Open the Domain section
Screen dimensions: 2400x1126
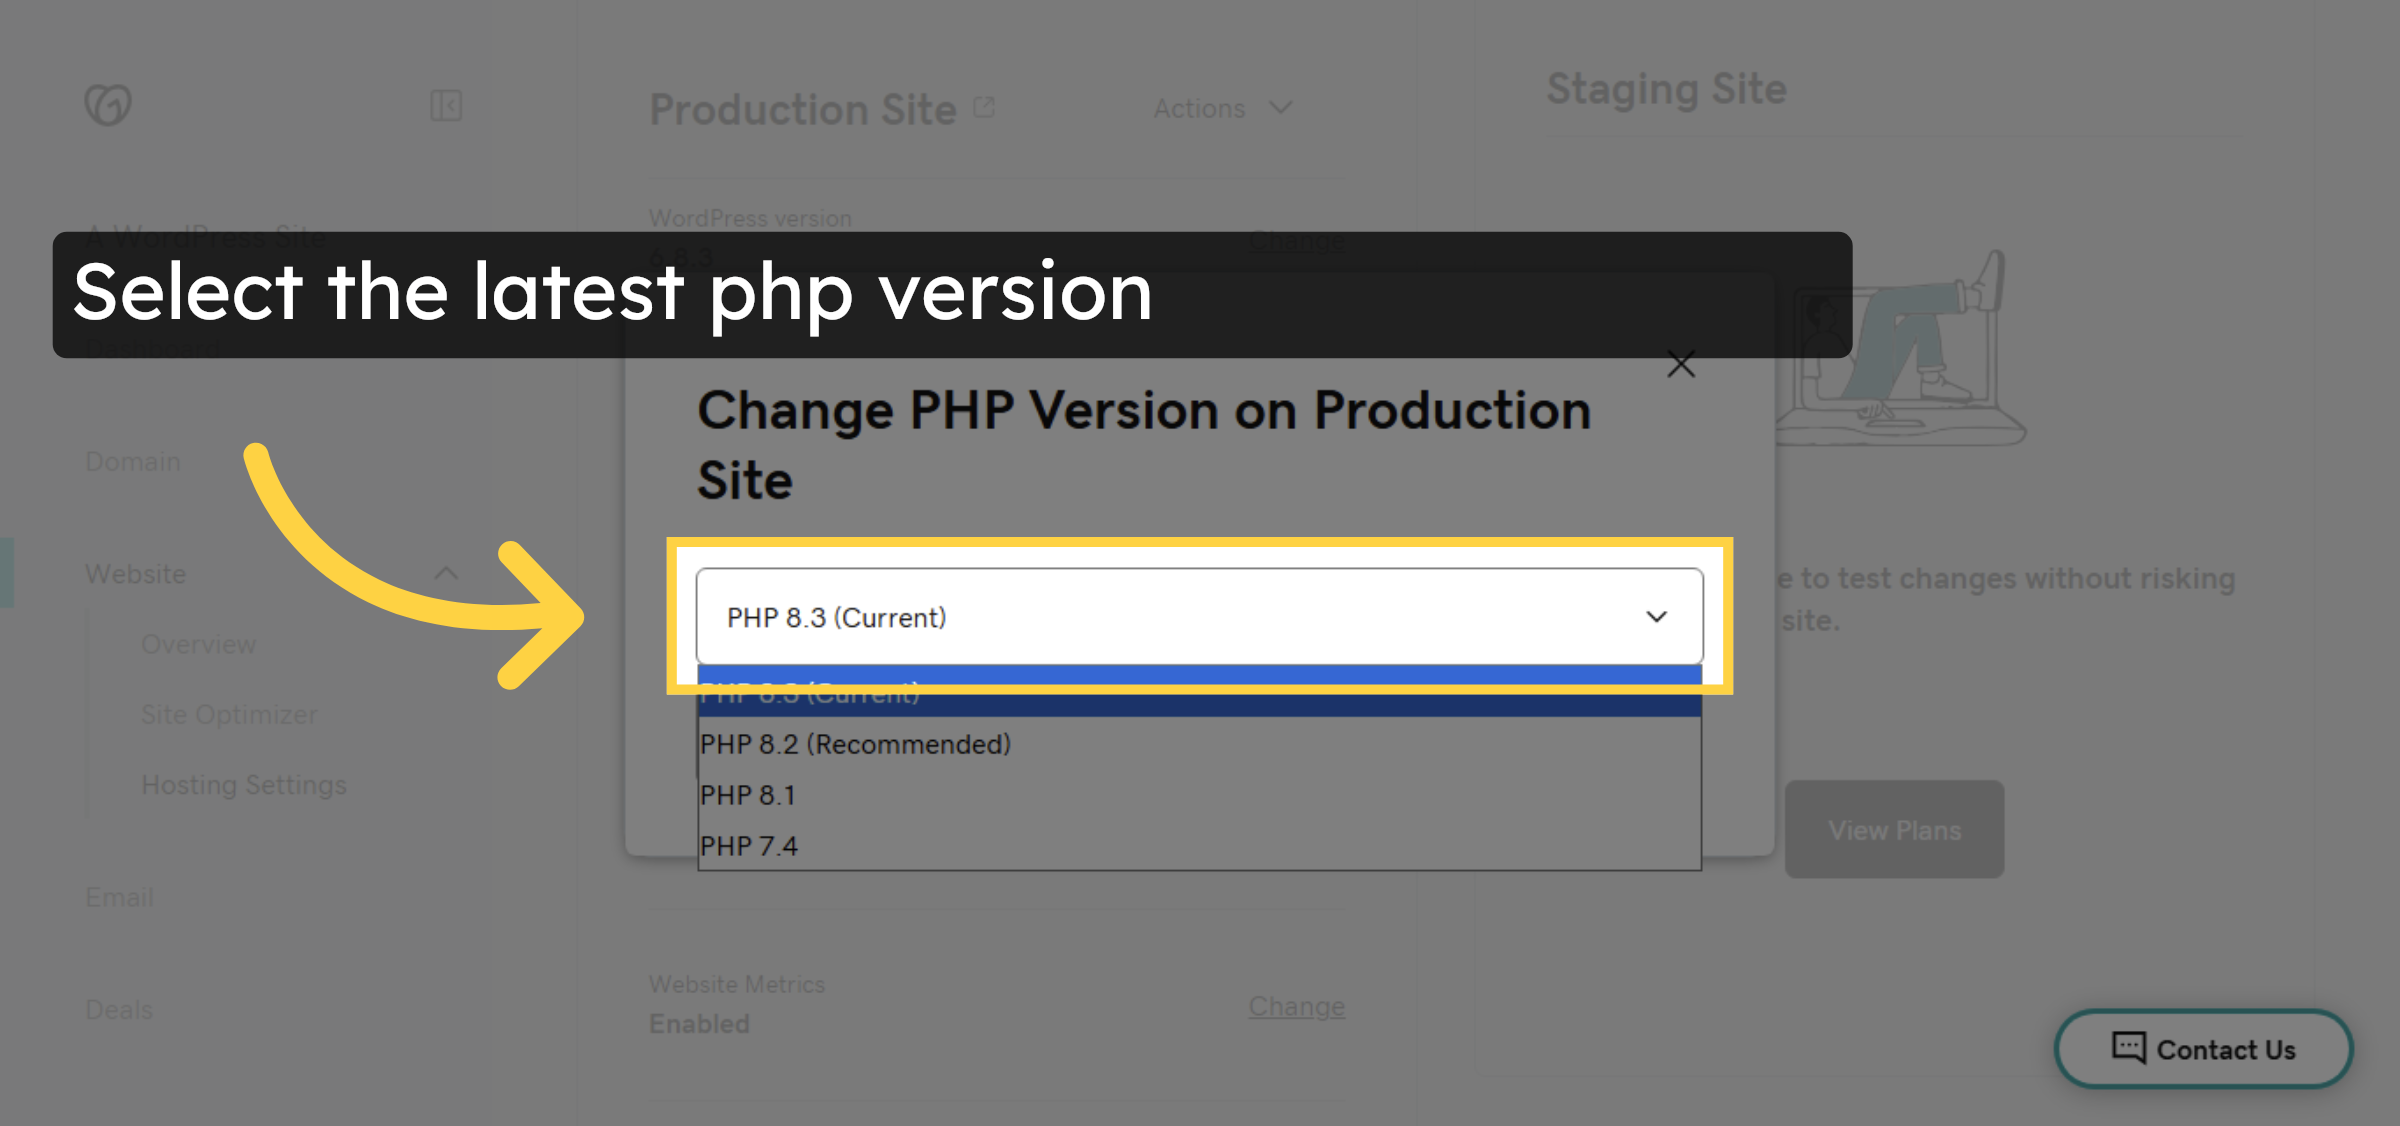[x=131, y=461]
